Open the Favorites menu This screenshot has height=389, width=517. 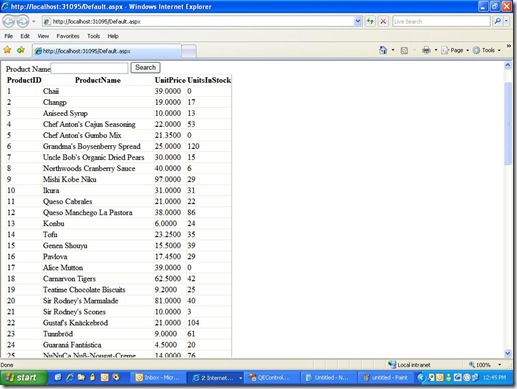(68, 36)
